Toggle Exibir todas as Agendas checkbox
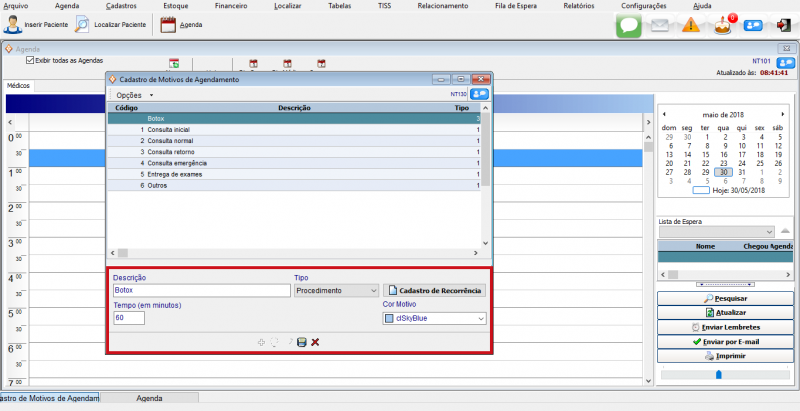Viewport: 800px width, 411px height. pos(30,60)
